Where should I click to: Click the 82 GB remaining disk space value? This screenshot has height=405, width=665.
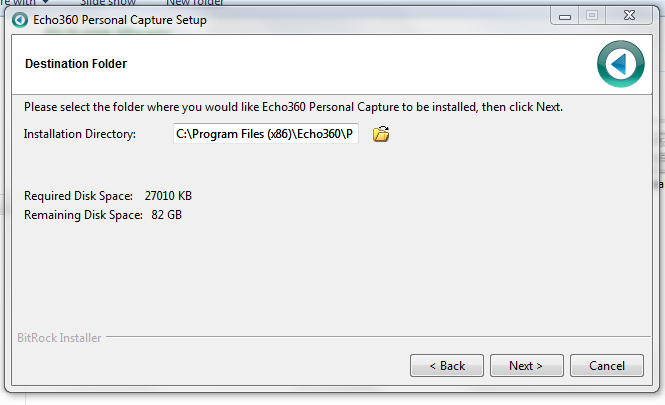point(166,215)
